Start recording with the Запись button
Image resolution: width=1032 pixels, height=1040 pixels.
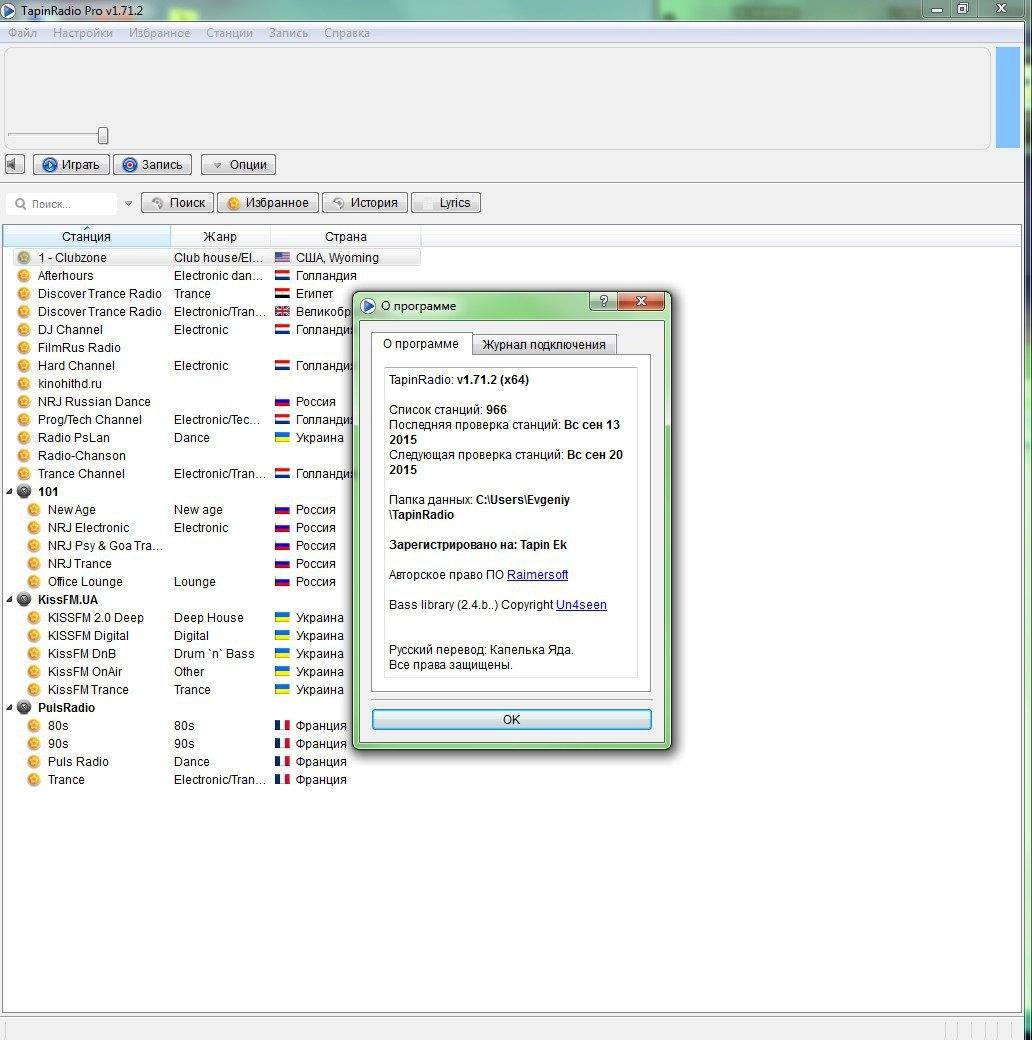click(153, 164)
